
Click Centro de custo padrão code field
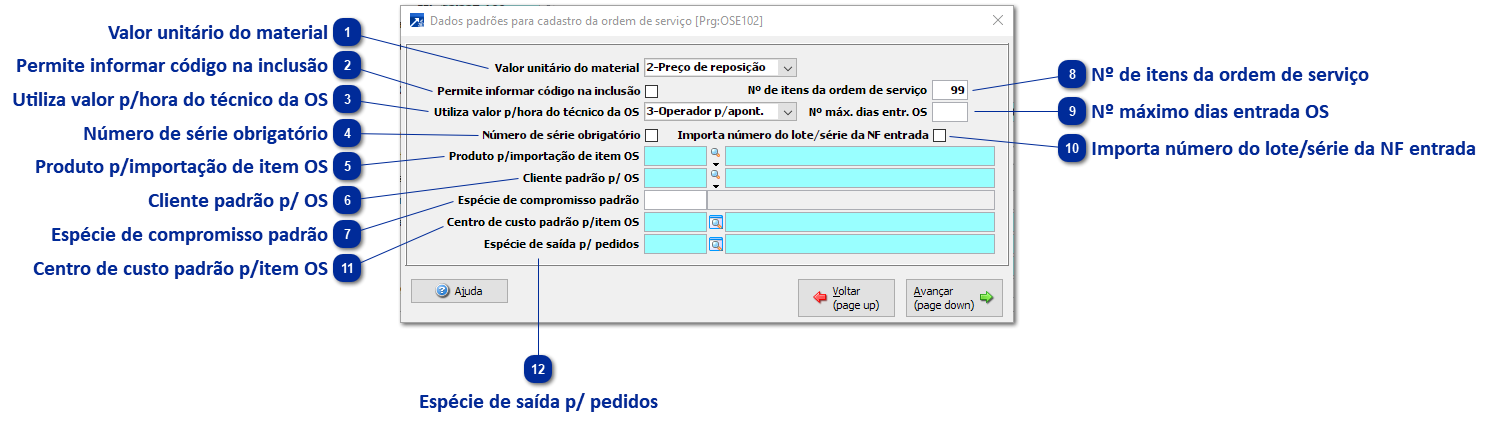(x=675, y=222)
